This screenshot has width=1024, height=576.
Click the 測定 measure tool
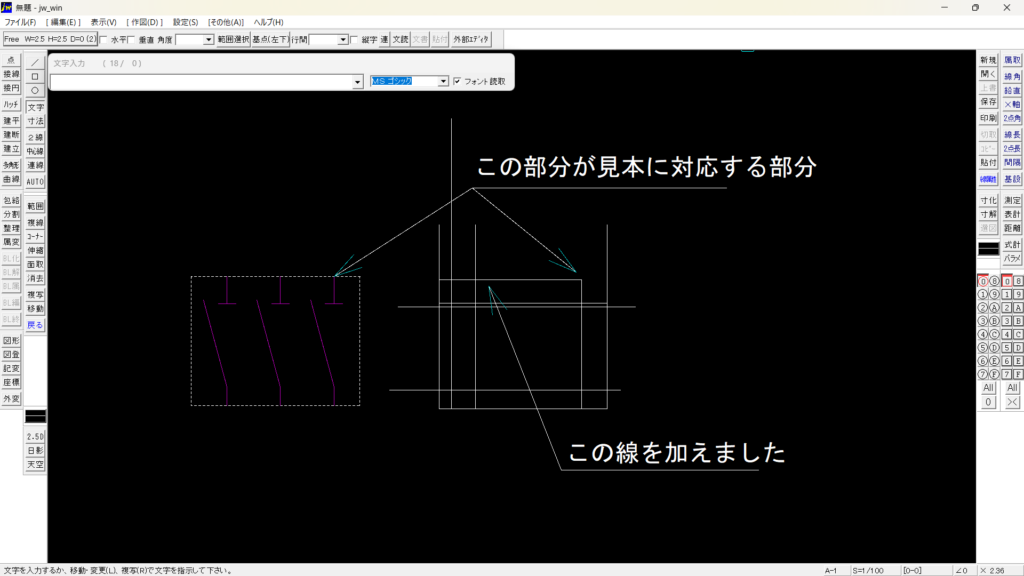(1012, 200)
